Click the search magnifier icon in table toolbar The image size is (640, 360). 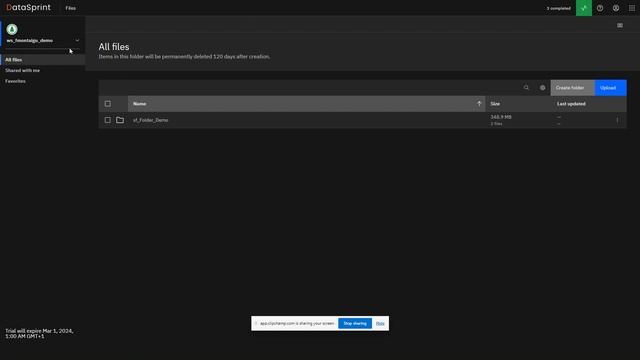tap(526, 88)
